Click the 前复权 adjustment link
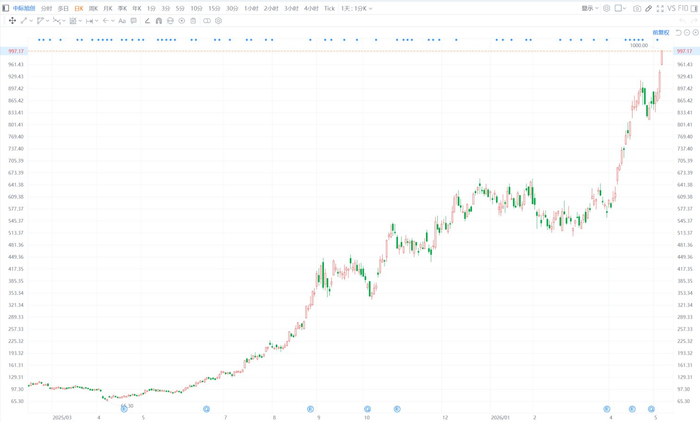 [661, 33]
